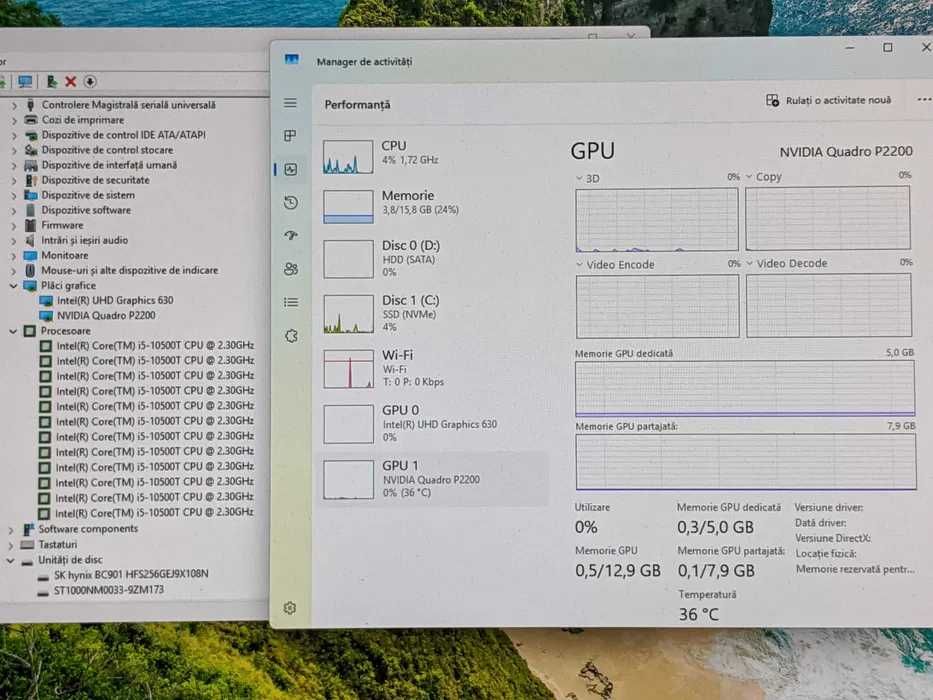
Task: Expand Software components tree node
Action: 11,529
